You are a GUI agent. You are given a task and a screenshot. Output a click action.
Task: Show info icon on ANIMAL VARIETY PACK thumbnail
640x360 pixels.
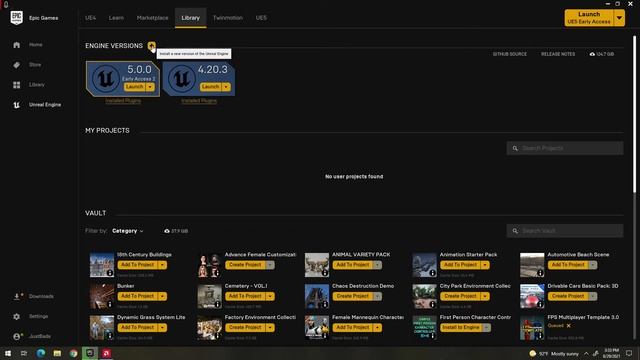[325, 273]
